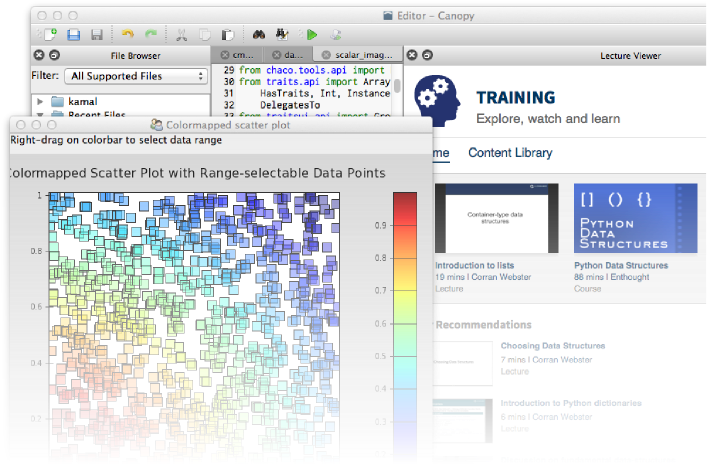Close the da... editor tab
The width and height of the screenshot is (707, 464).
pyautogui.click(x=277, y=55)
